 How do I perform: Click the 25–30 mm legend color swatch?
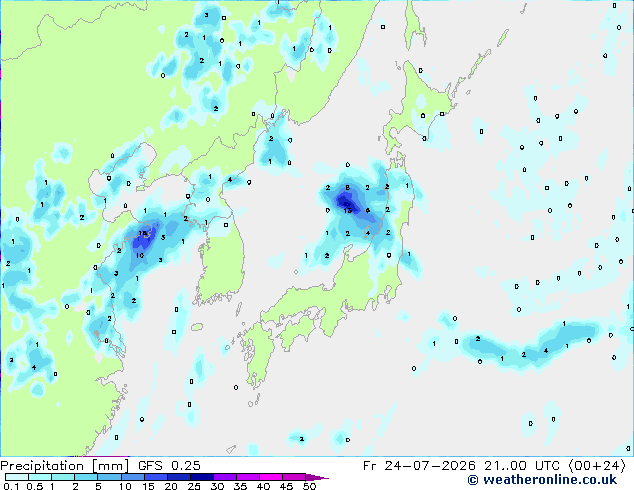tap(202, 477)
